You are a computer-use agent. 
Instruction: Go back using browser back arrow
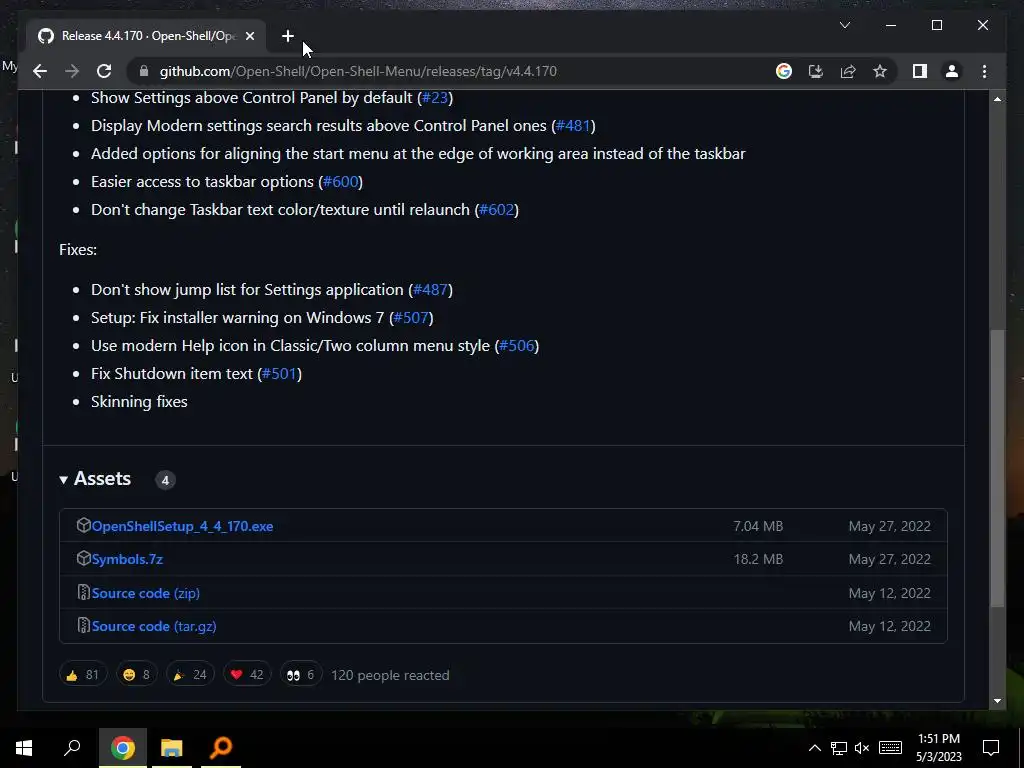pos(40,71)
